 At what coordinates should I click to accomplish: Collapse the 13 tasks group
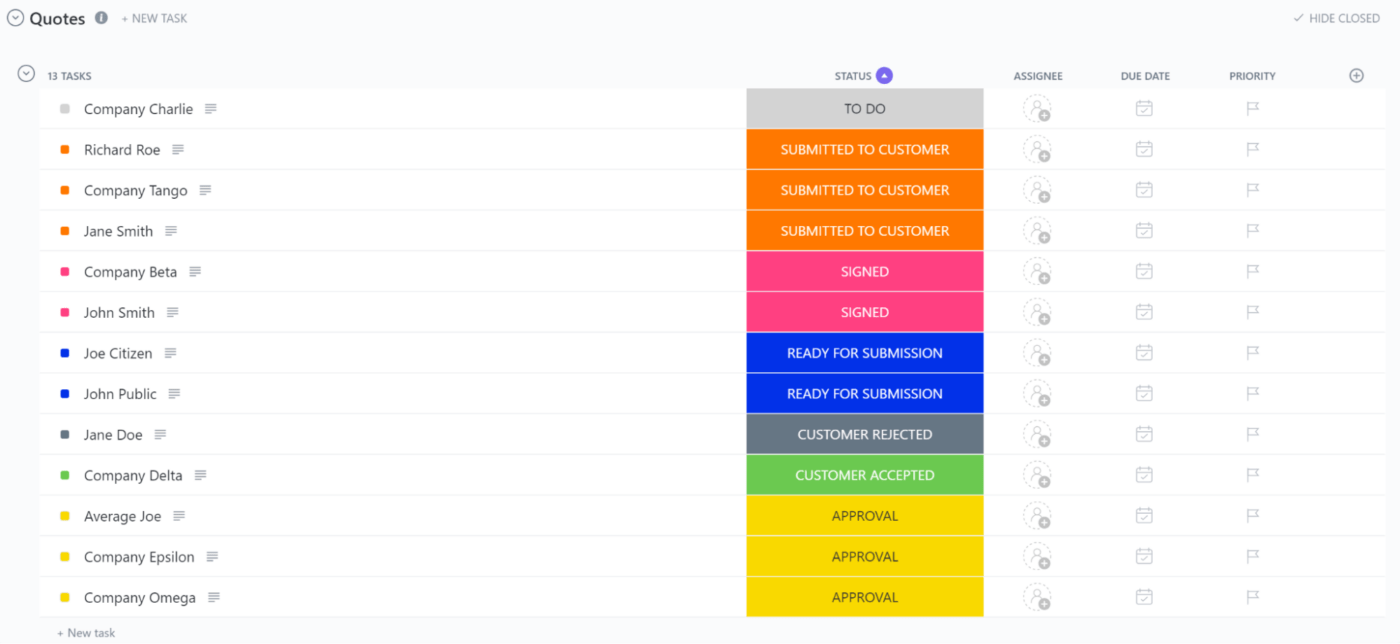[x=27, y=74]
